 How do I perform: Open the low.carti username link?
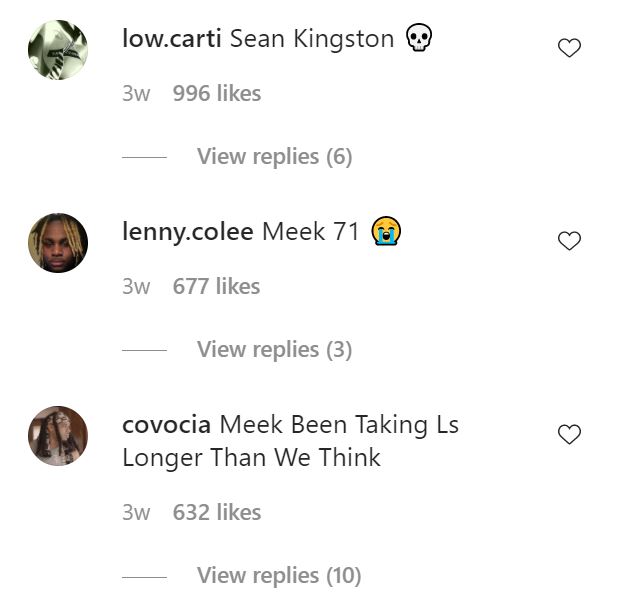[x=172, y=39]
